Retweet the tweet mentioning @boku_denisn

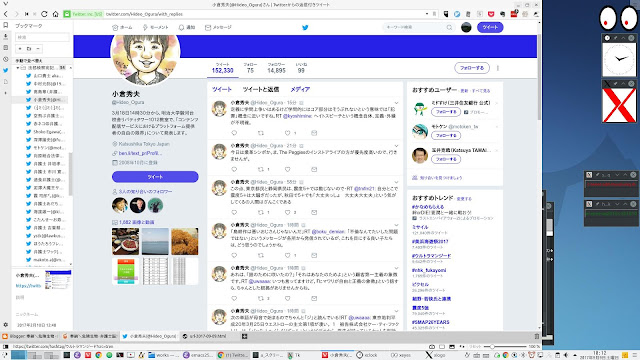click(x=261, y=256)
